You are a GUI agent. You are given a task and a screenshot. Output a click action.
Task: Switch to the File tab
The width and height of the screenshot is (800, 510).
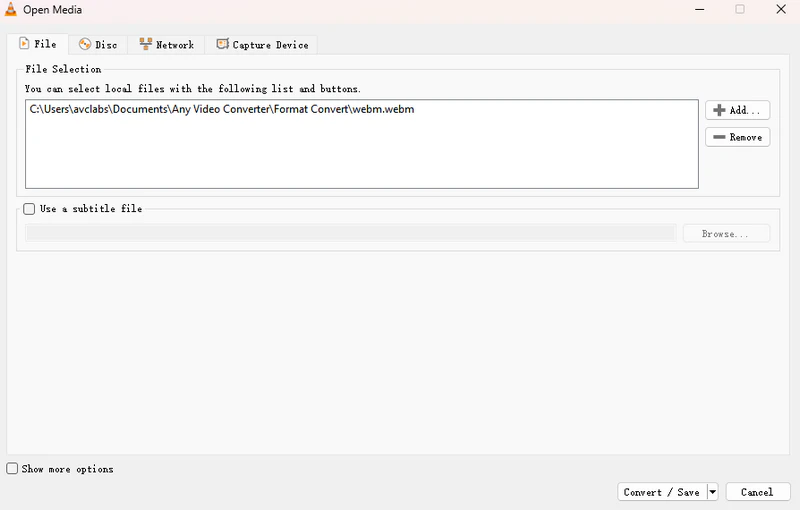pyautogui.click(x=38, y=44)
